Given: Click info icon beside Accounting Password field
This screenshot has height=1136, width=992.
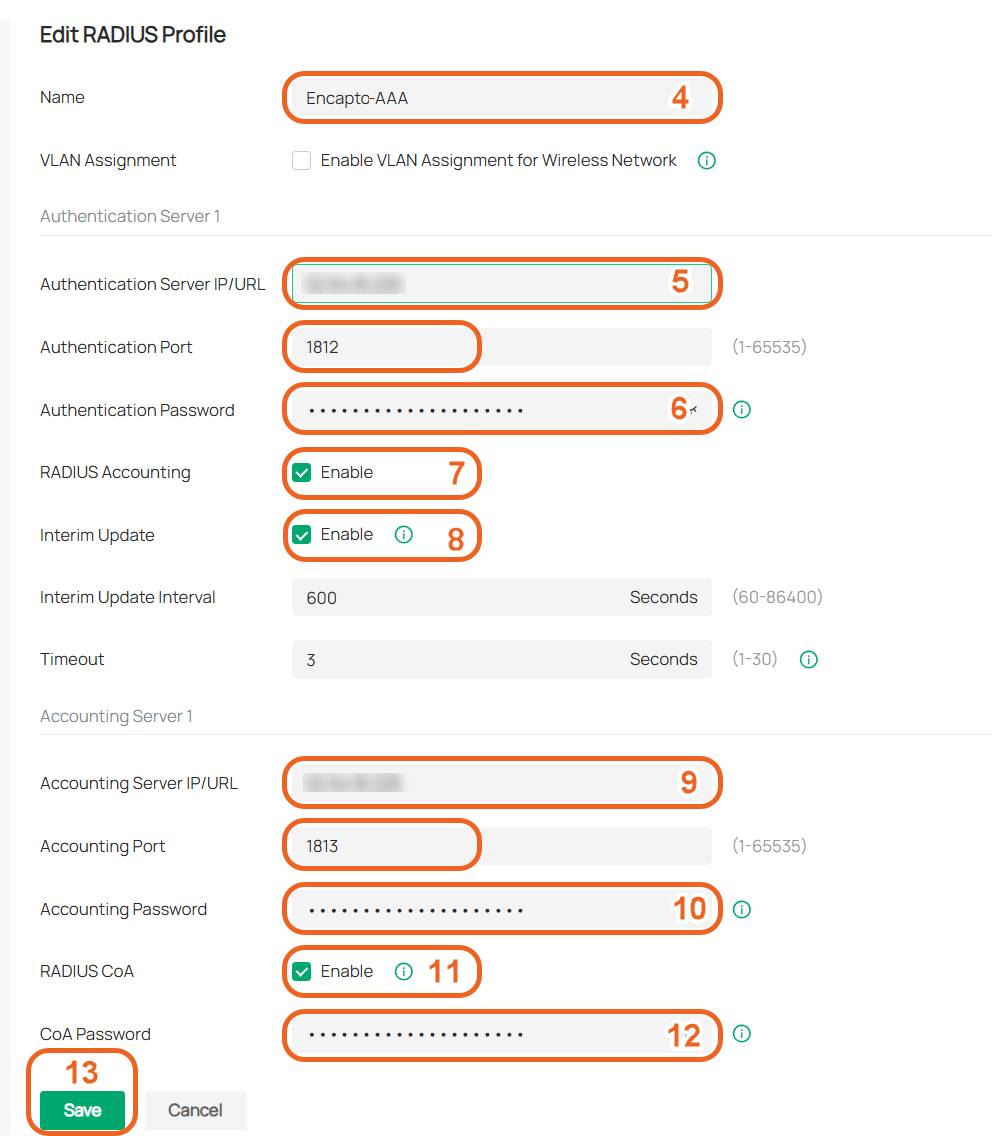Looking at the screenshot, I should 741,909.
